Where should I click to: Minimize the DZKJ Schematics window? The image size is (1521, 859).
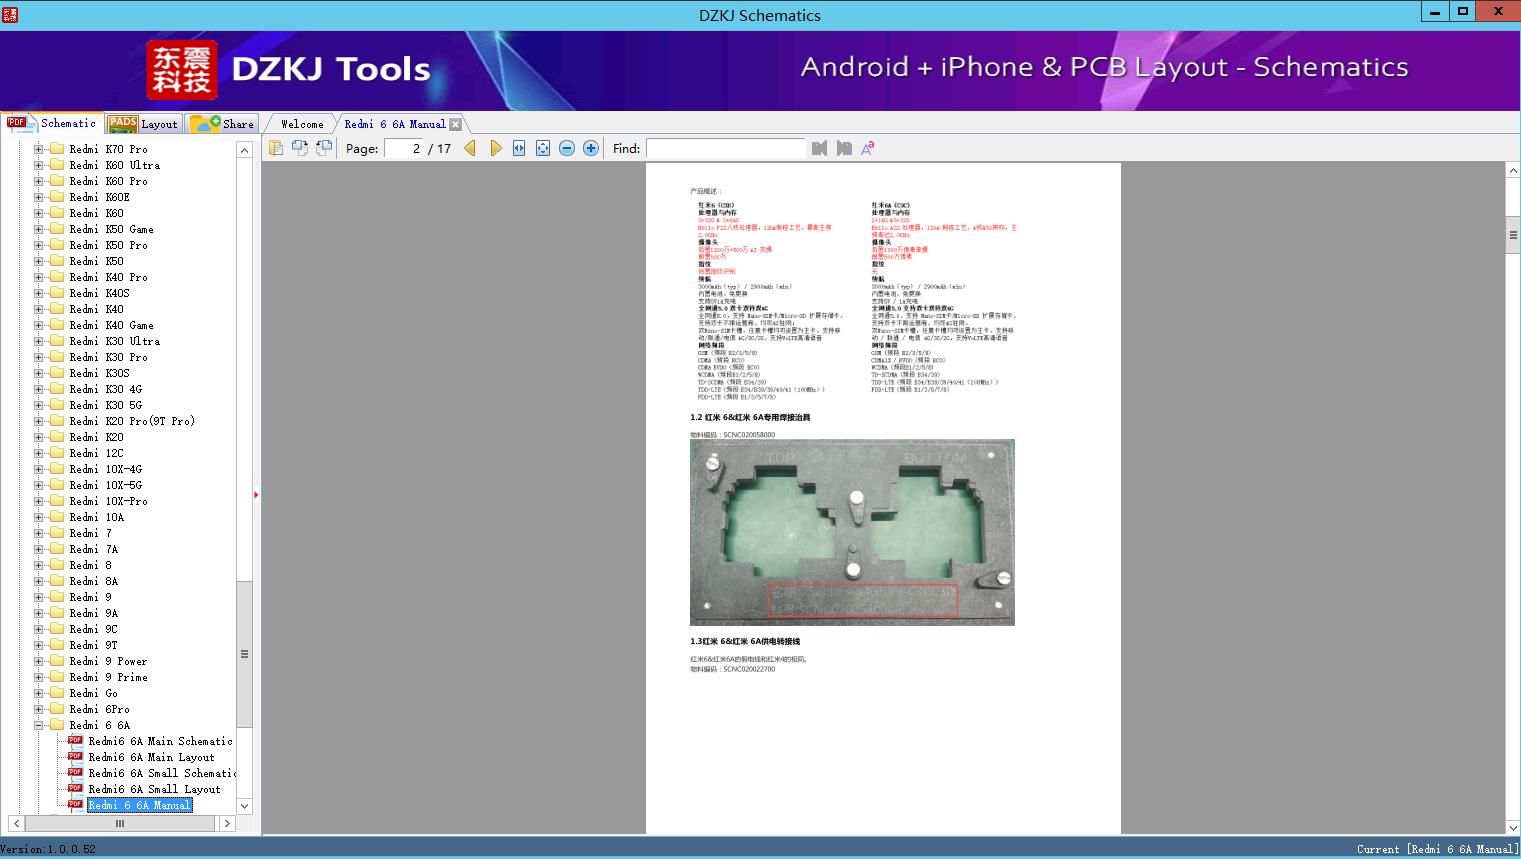[x=1435, y=12]
